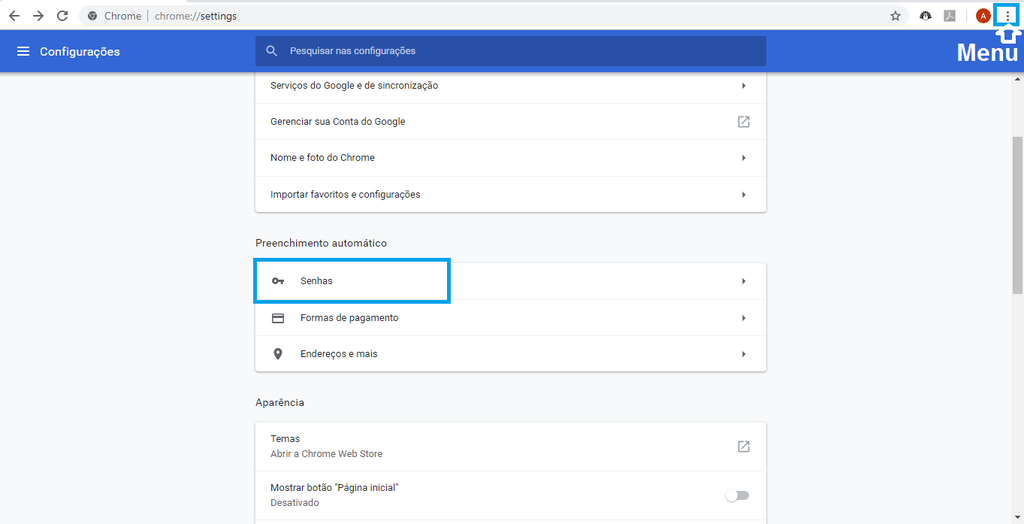
Task: Open Chrome's three-dot menu
Action: click(x=1006, y=16)
